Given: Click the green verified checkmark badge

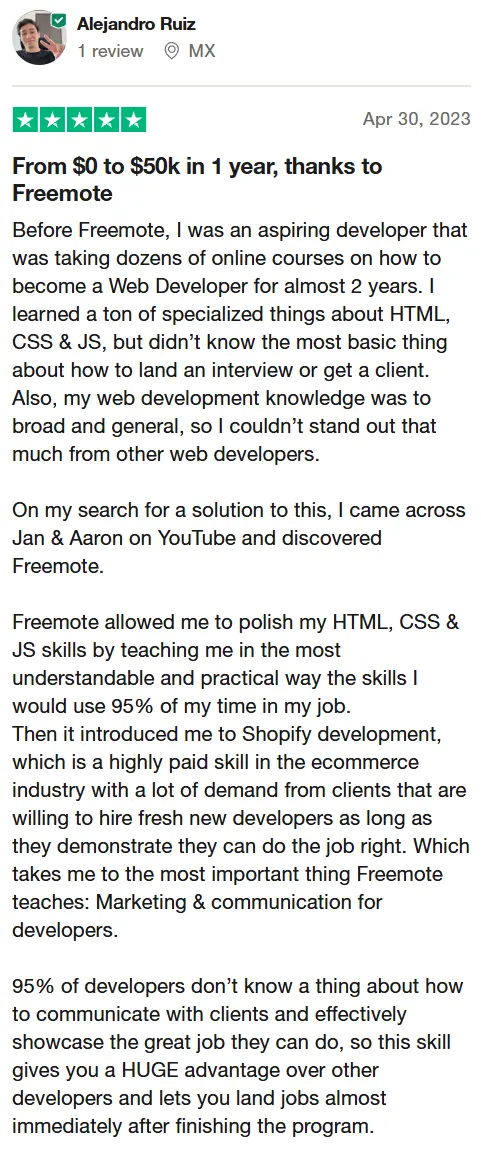Looking at the screenshot, I should tap(60, 18).
